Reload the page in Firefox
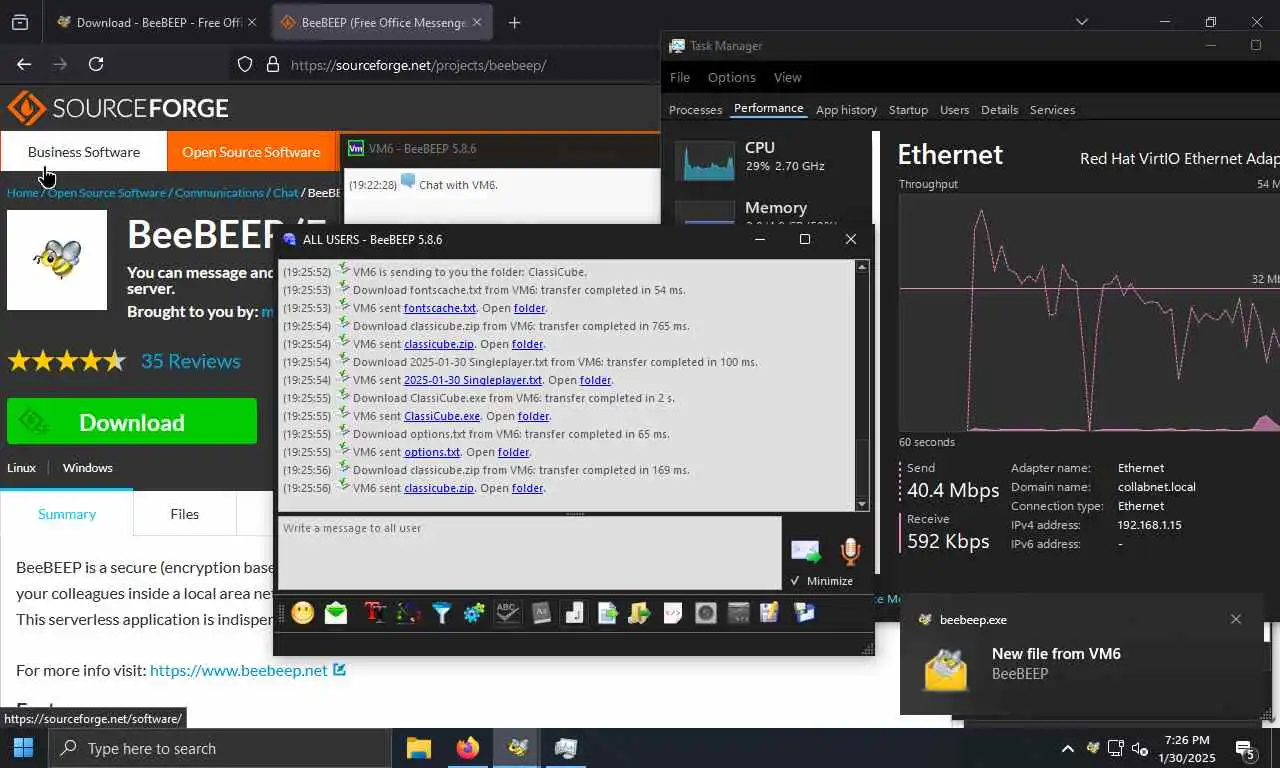1280x768 pixels. 96,64
